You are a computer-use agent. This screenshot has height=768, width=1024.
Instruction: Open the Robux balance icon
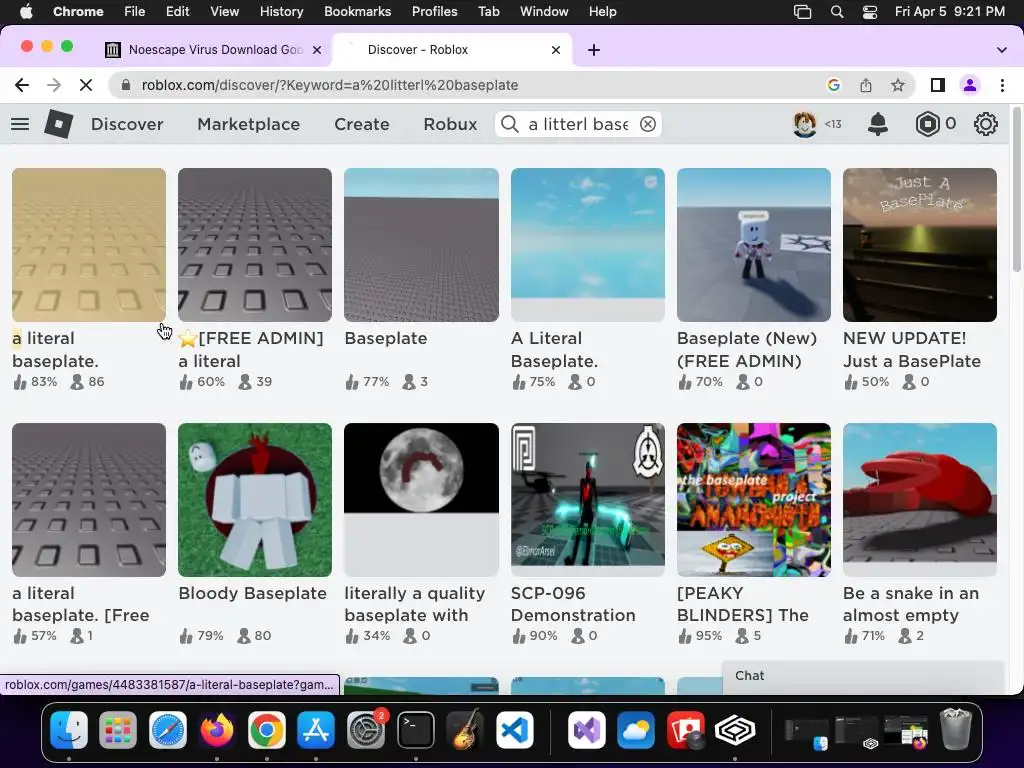[927, 124]
